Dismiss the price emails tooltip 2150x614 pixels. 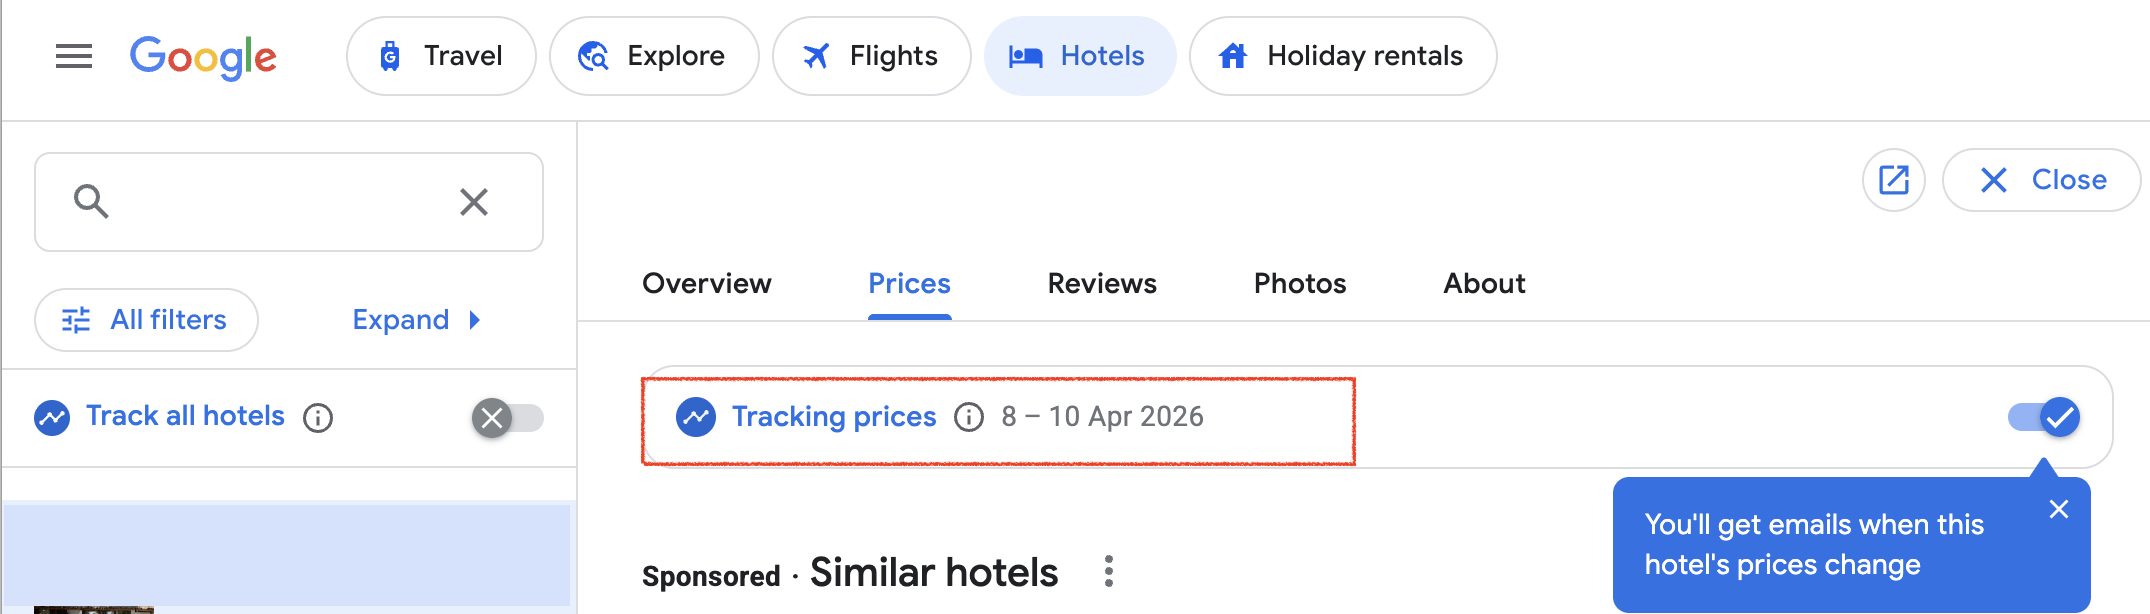coord(2060,510)
